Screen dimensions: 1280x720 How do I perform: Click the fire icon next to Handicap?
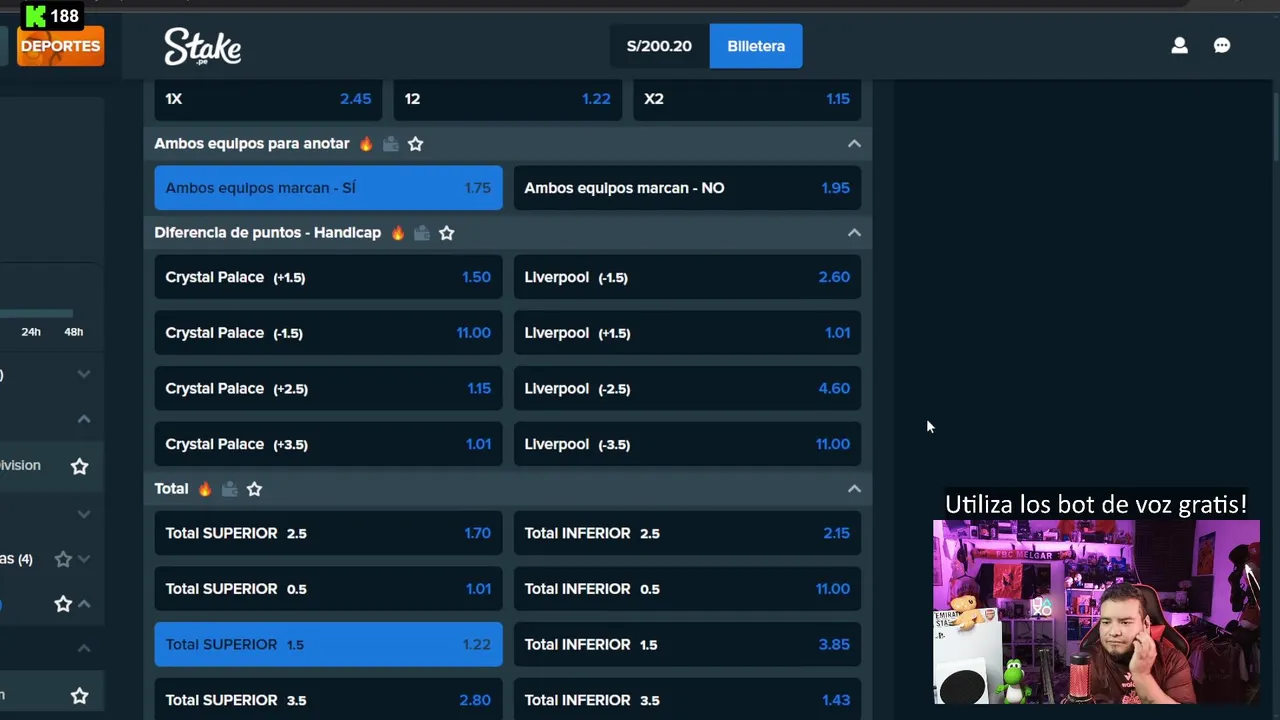click(x=398, y=233)
